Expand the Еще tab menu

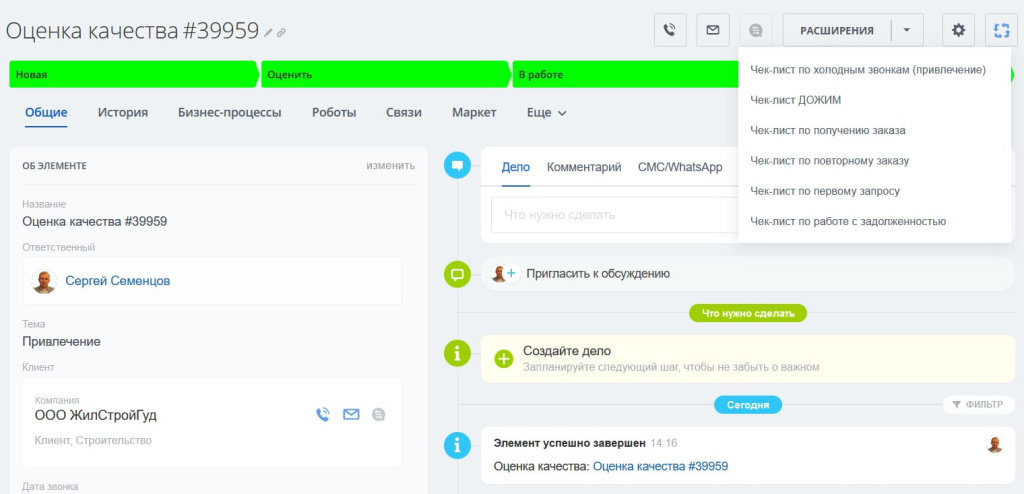[x=546, y=113]
